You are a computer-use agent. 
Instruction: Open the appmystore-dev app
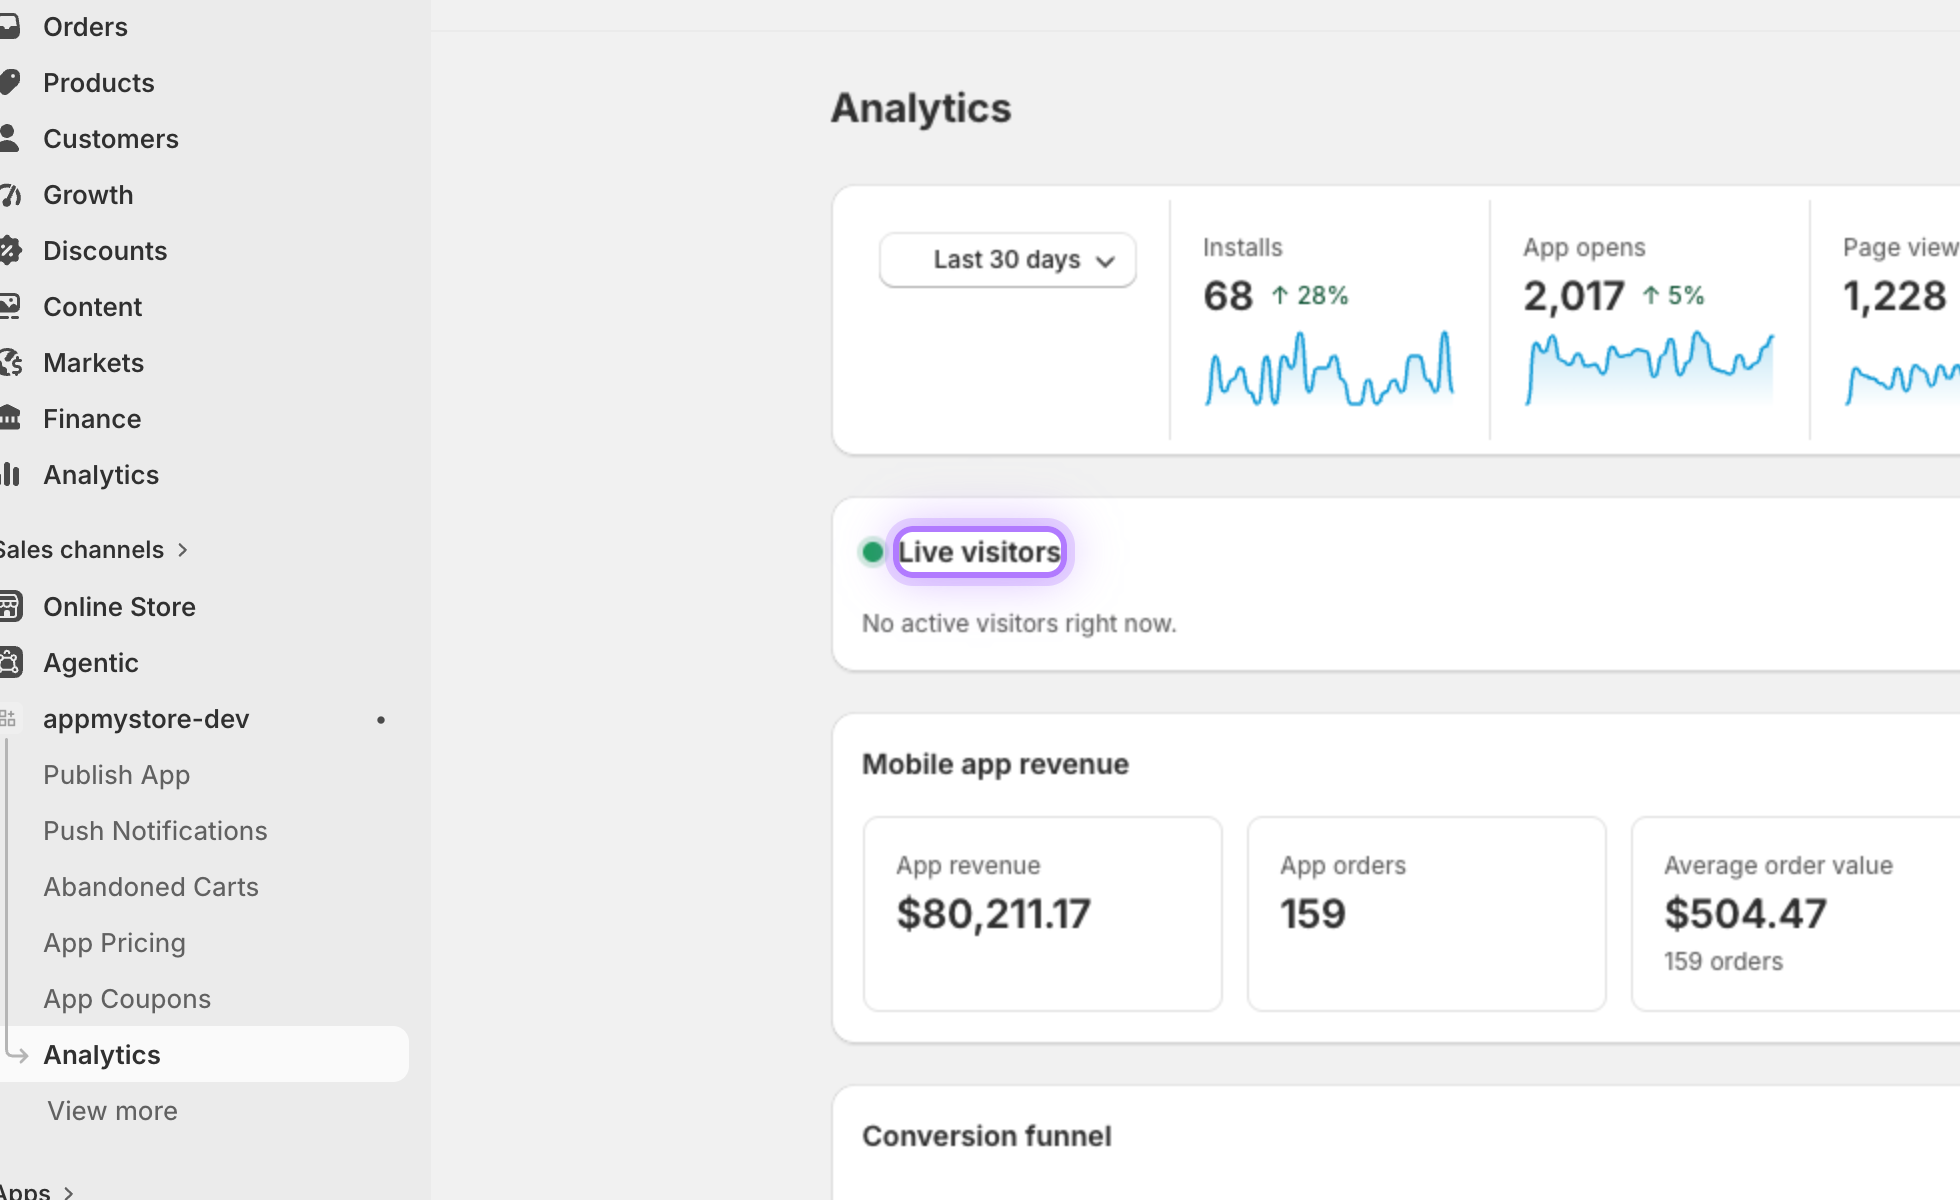tap(146, 719)
